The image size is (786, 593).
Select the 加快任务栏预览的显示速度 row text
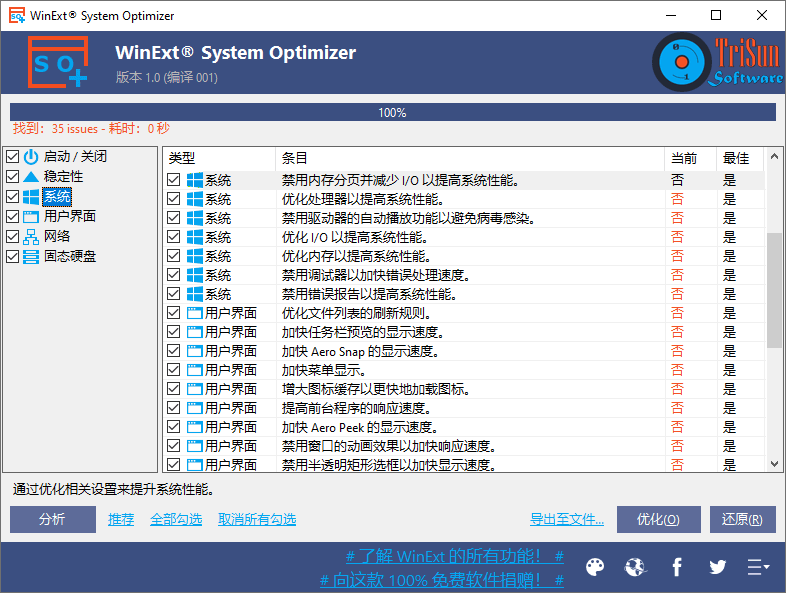[x=362, y=332]
